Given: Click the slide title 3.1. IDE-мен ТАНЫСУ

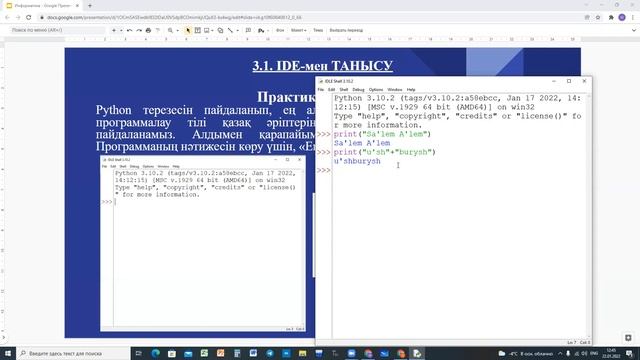Looking at the screenshot, I should click(322, 66).
